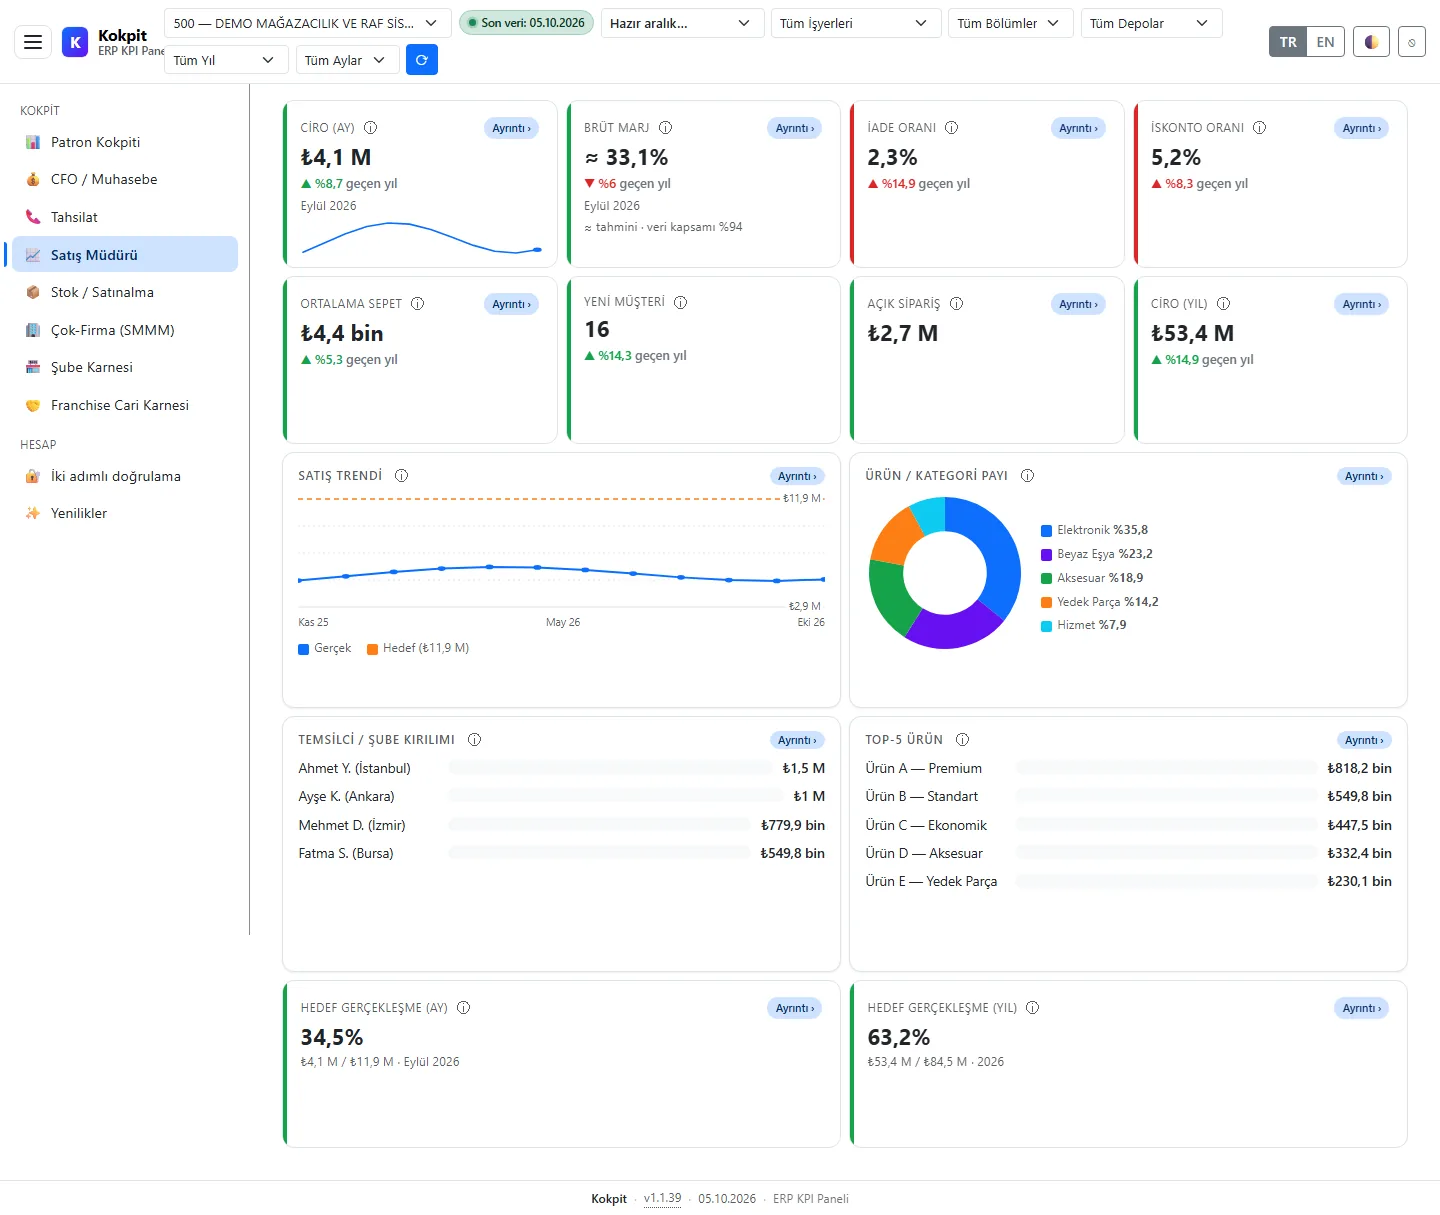This screenshot has width=1440, height=1215.
Task: Open the company selector dropdown
Action: 307,23
